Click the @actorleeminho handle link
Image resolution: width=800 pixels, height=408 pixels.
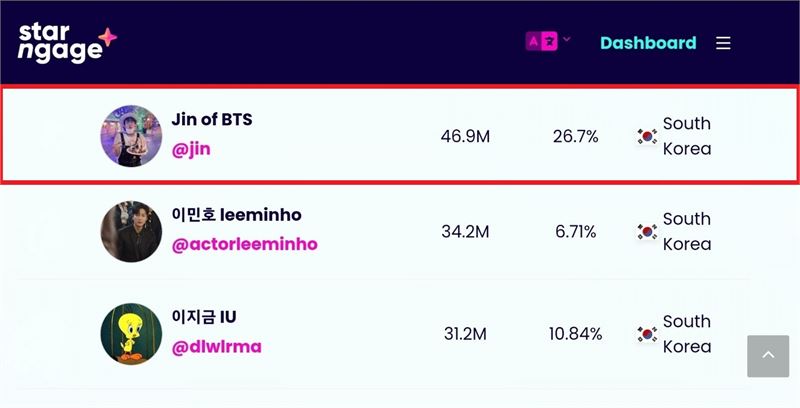point(244,244)
